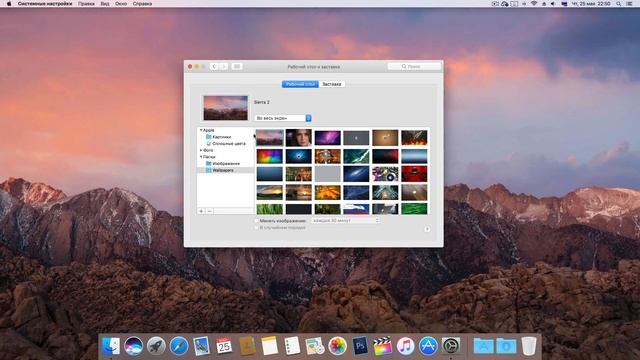Click the date and time in menu bar
The image size is (640, 360).
[591, 4]
